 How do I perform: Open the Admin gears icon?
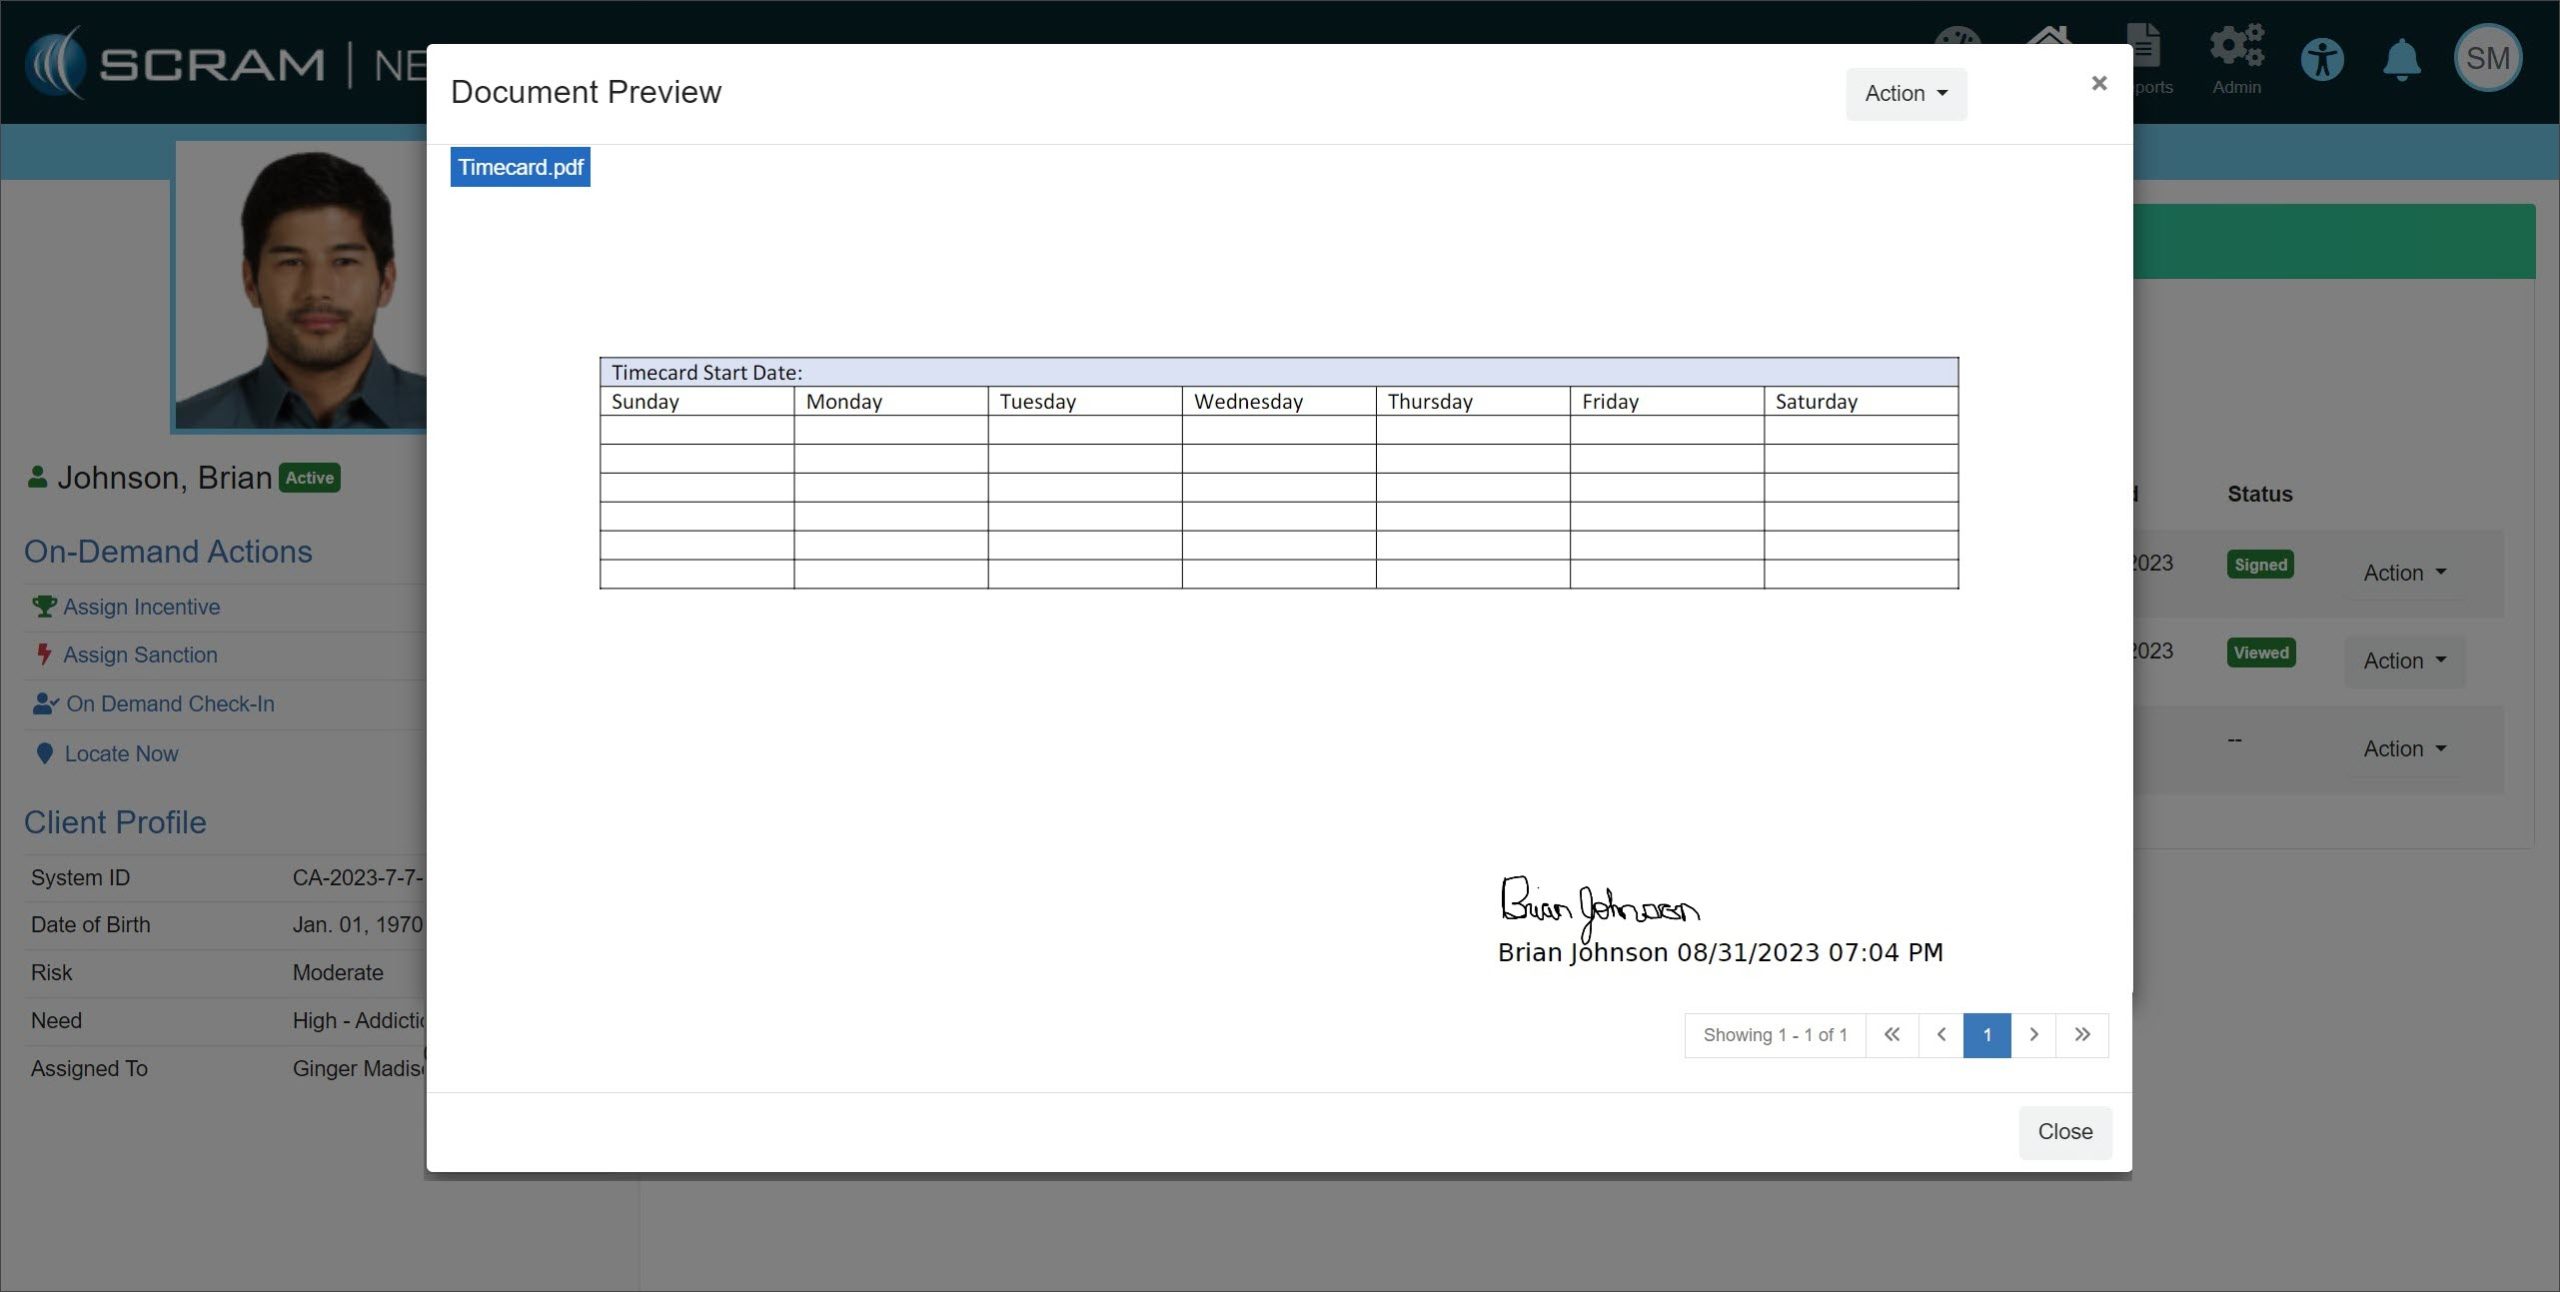(2236, 47)
